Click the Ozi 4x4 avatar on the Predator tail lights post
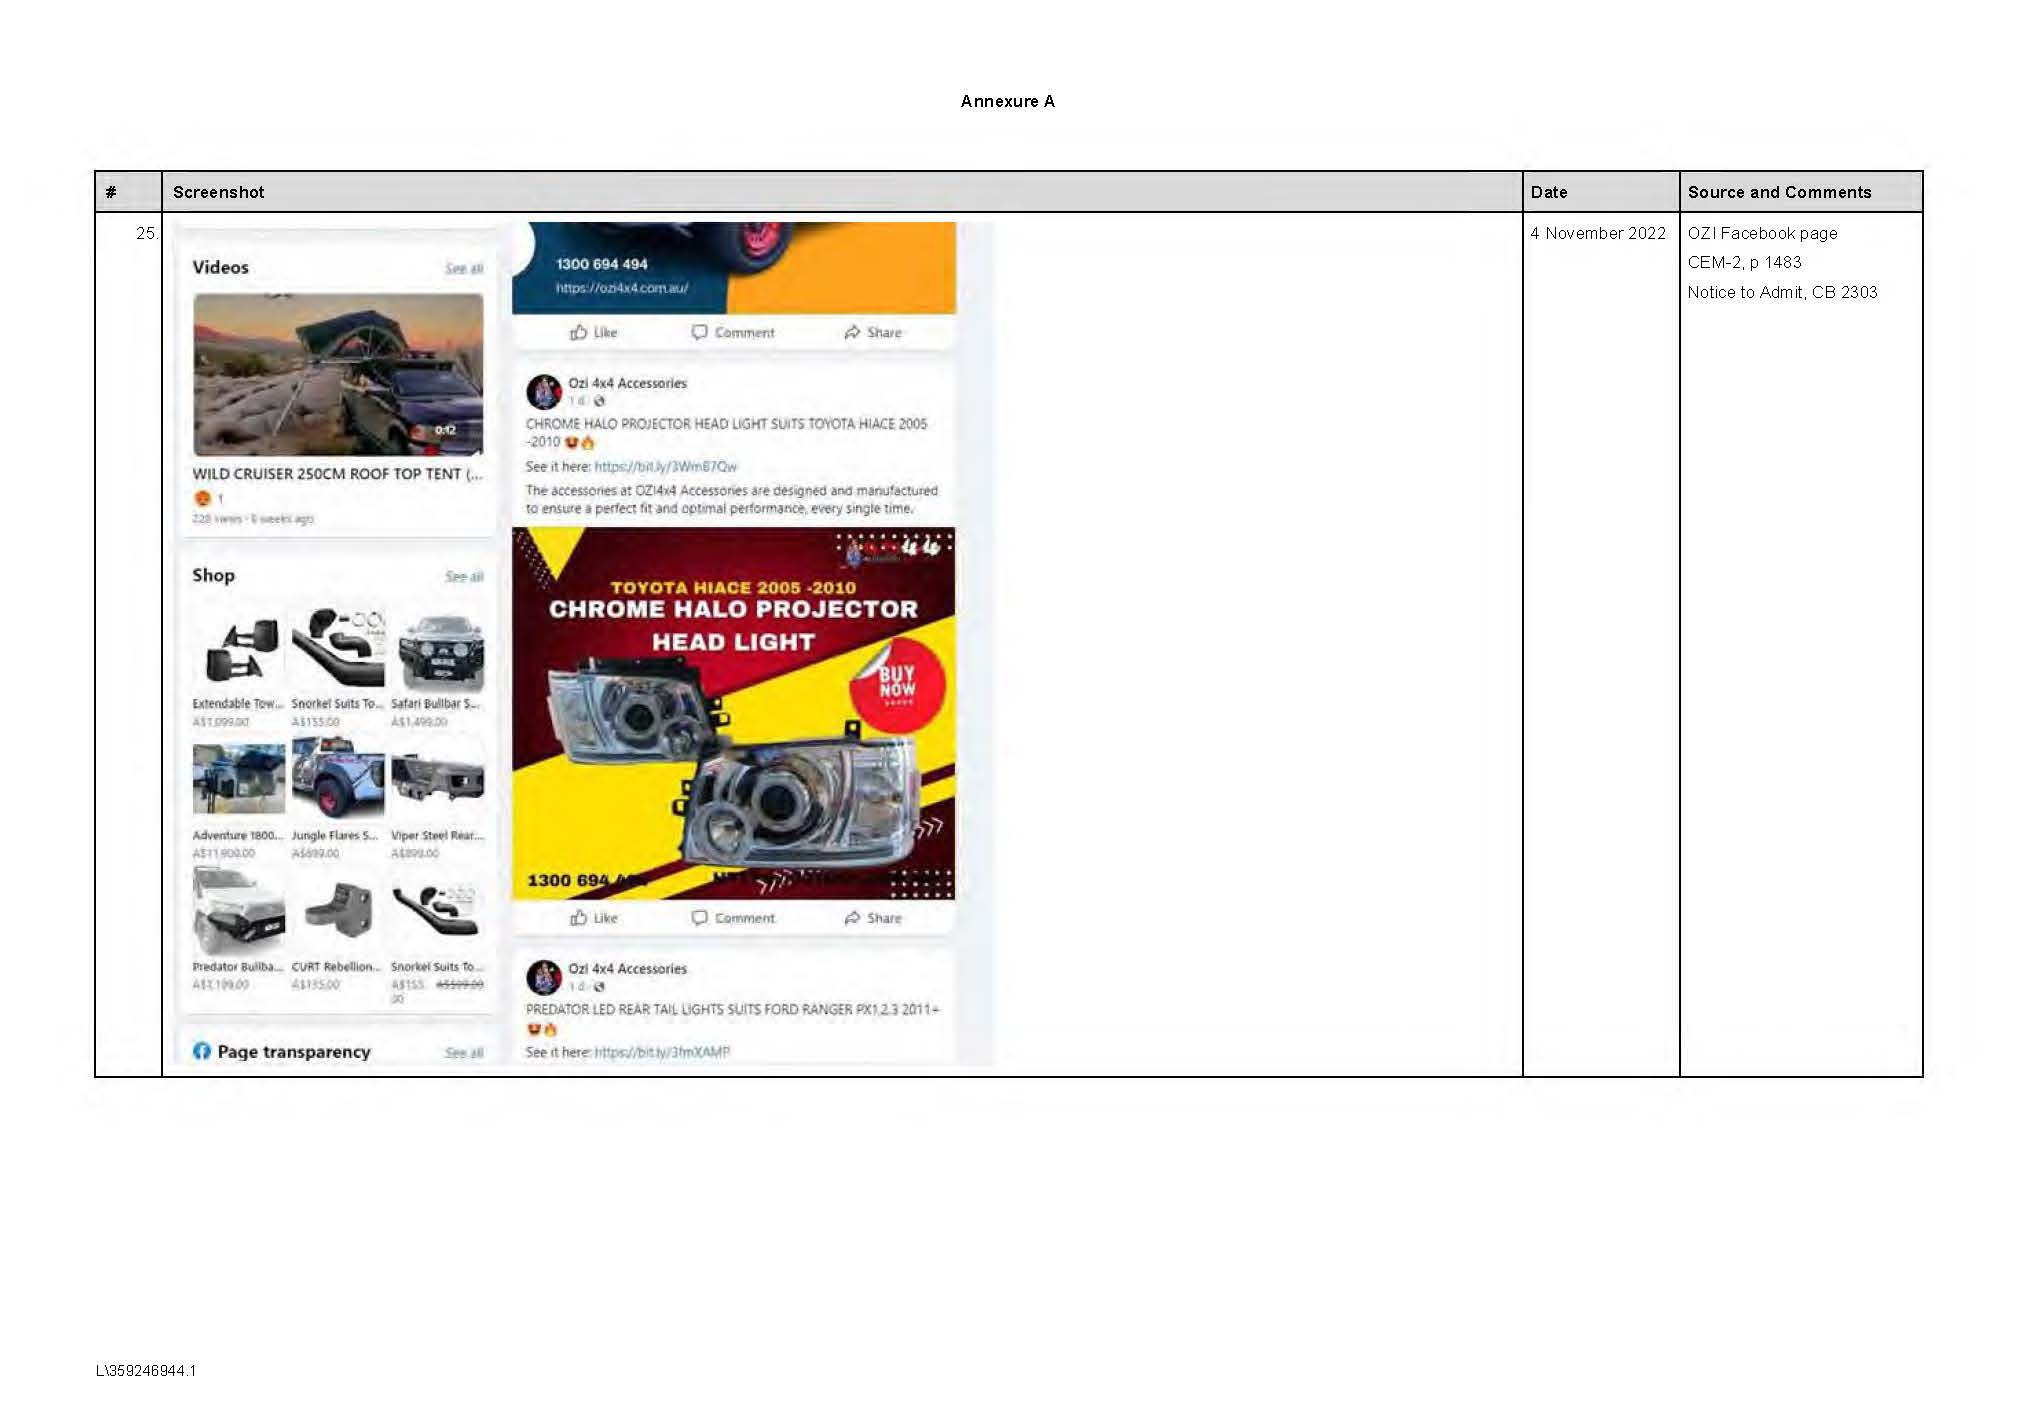 pos(544,977)
